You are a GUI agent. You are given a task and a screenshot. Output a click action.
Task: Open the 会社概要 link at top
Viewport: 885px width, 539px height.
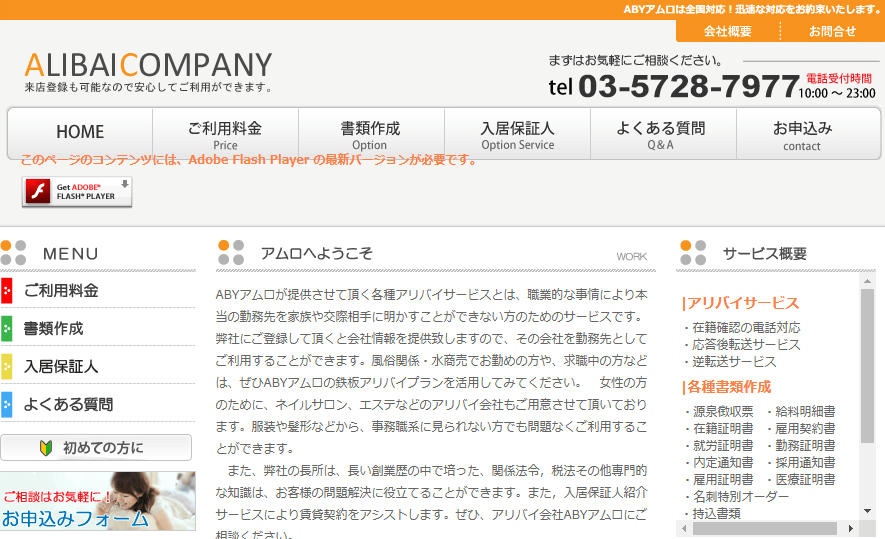coord(727,31)
